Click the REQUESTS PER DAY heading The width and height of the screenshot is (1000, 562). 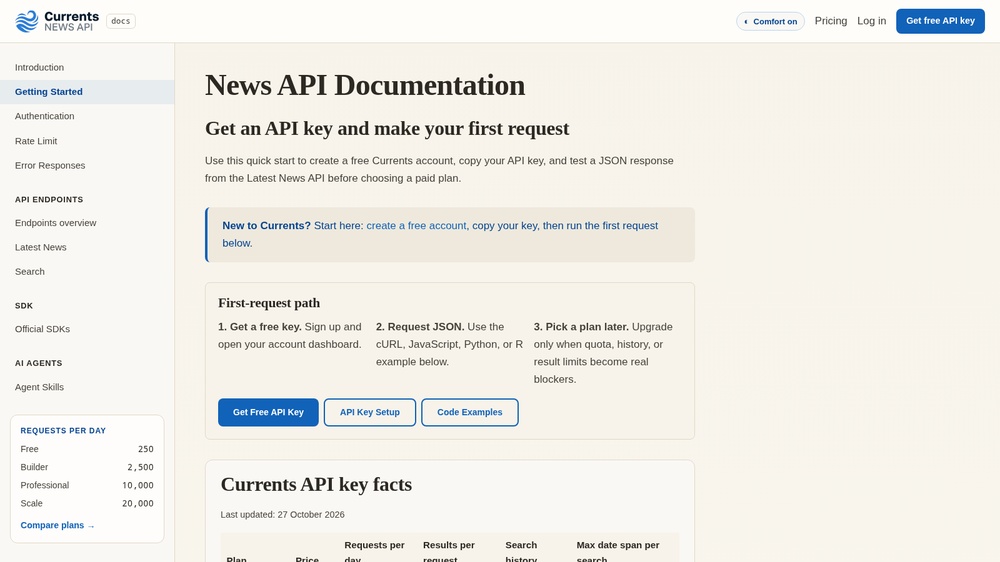[x=63, y=431]
